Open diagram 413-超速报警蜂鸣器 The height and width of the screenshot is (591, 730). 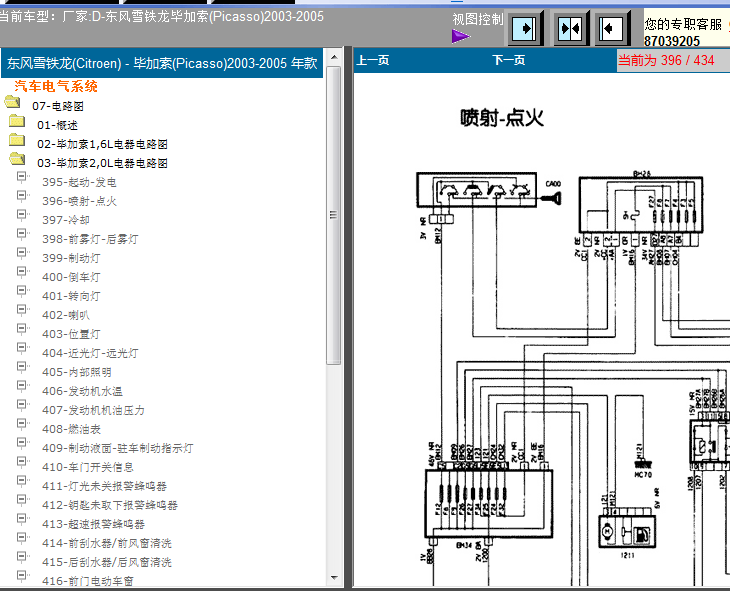[x=93, y=524]
